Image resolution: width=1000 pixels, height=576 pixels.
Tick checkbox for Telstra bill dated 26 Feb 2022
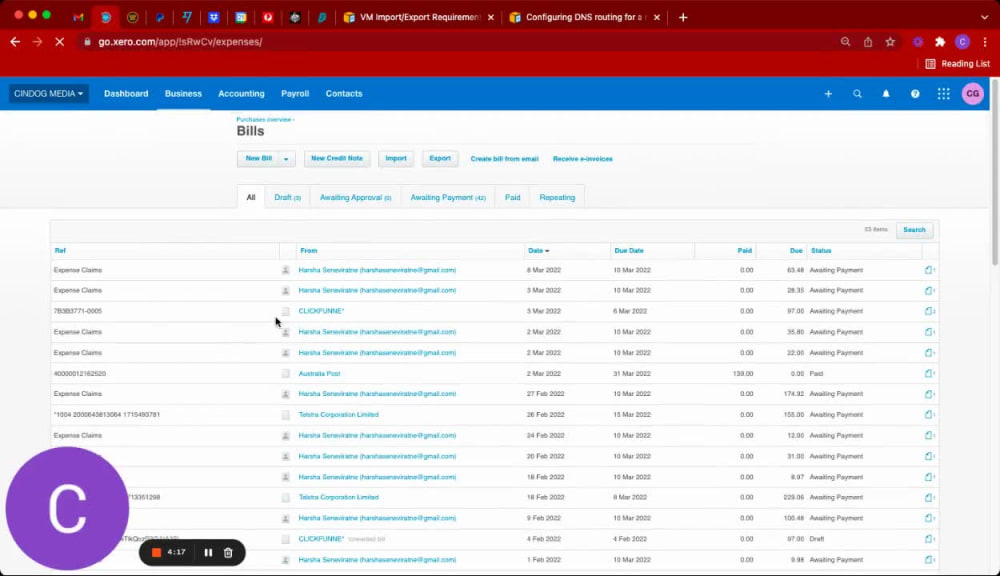pyautogui.click(x=286, y=415)
